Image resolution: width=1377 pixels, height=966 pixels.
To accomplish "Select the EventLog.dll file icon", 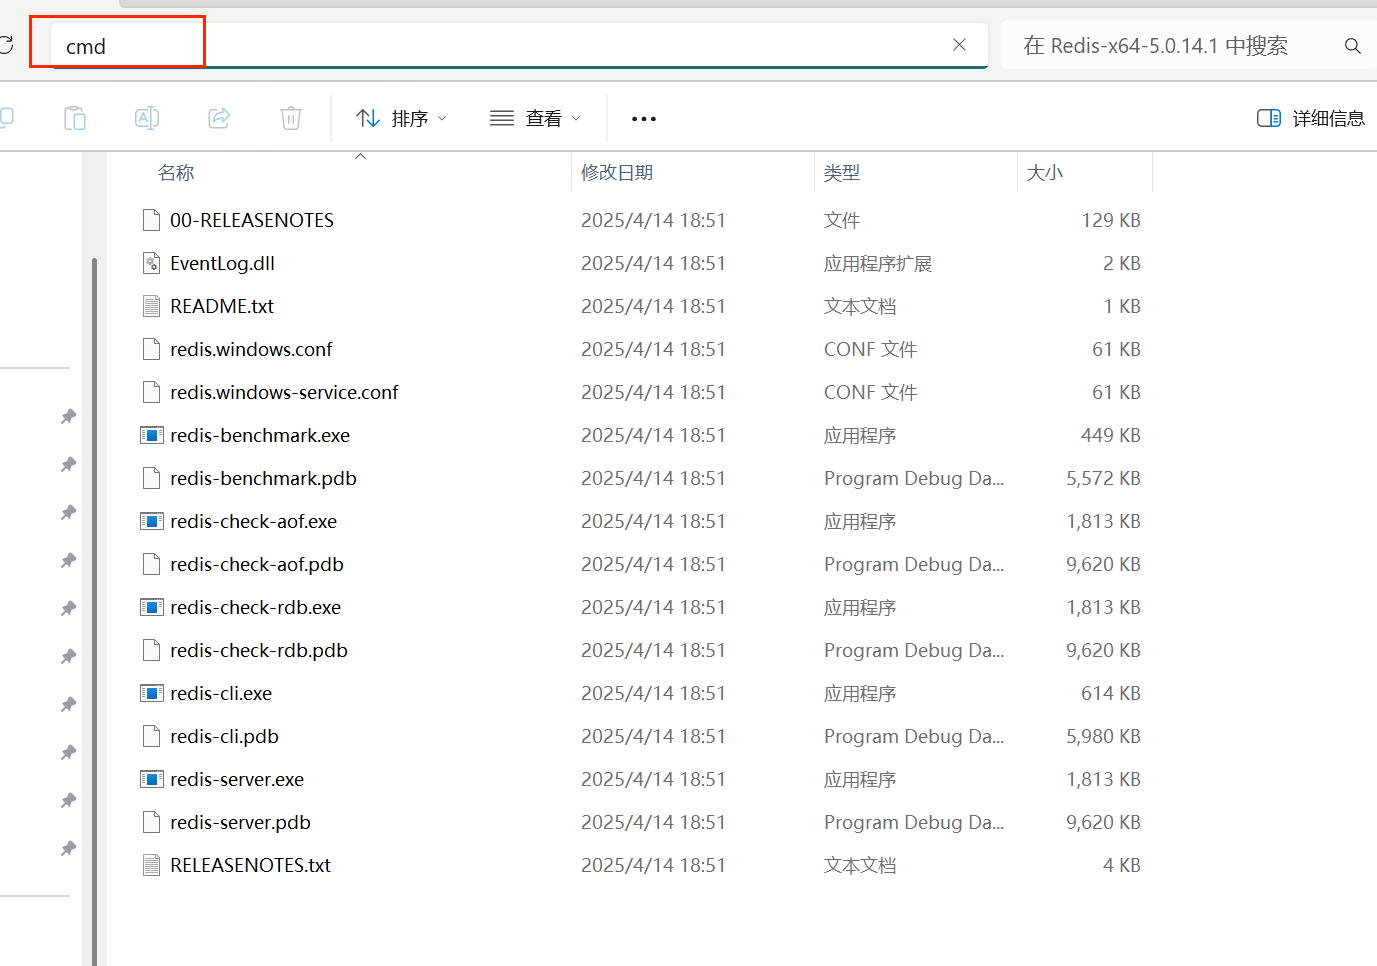I will click(x=151, y=263).
